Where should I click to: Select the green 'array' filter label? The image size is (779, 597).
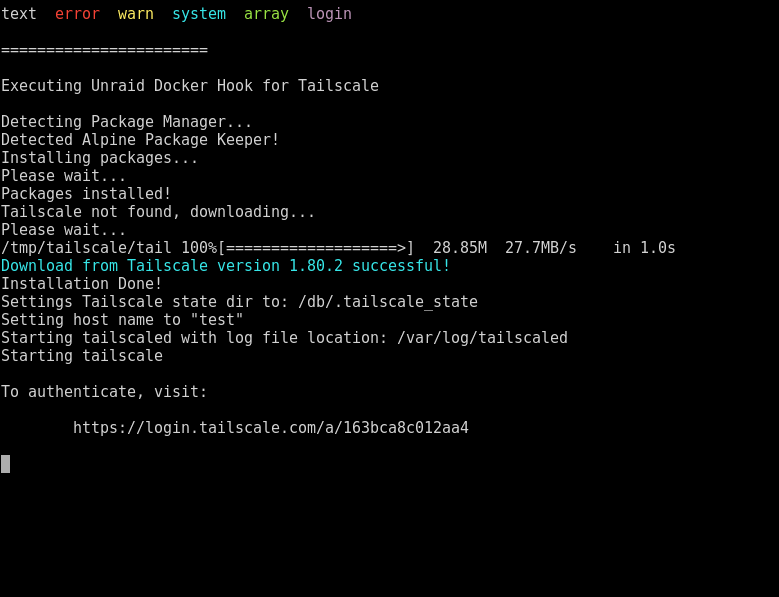pyautogui.click(x=266, y=14)
